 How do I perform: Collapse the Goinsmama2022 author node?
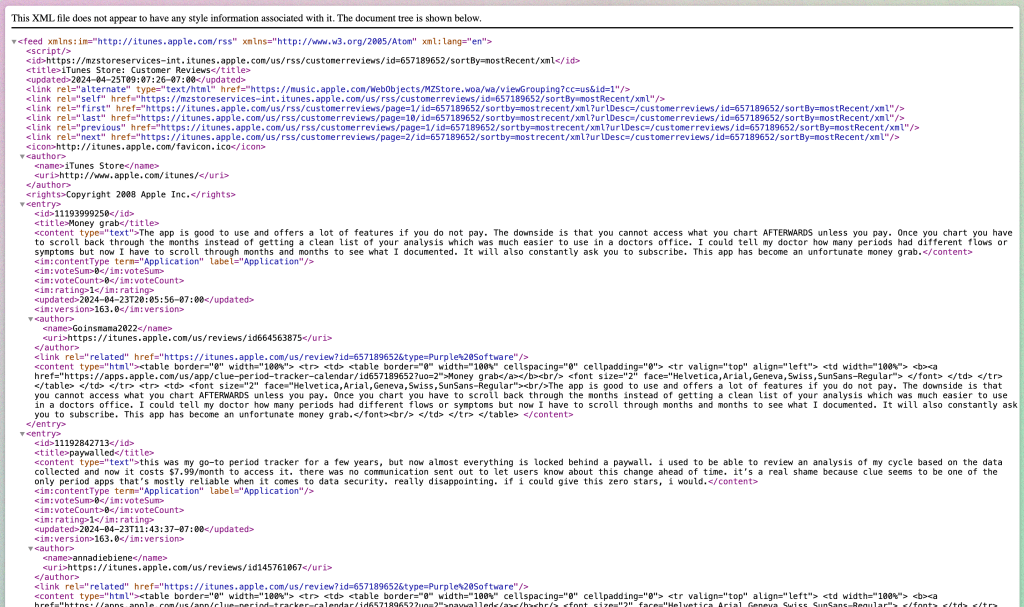[30, 318]
